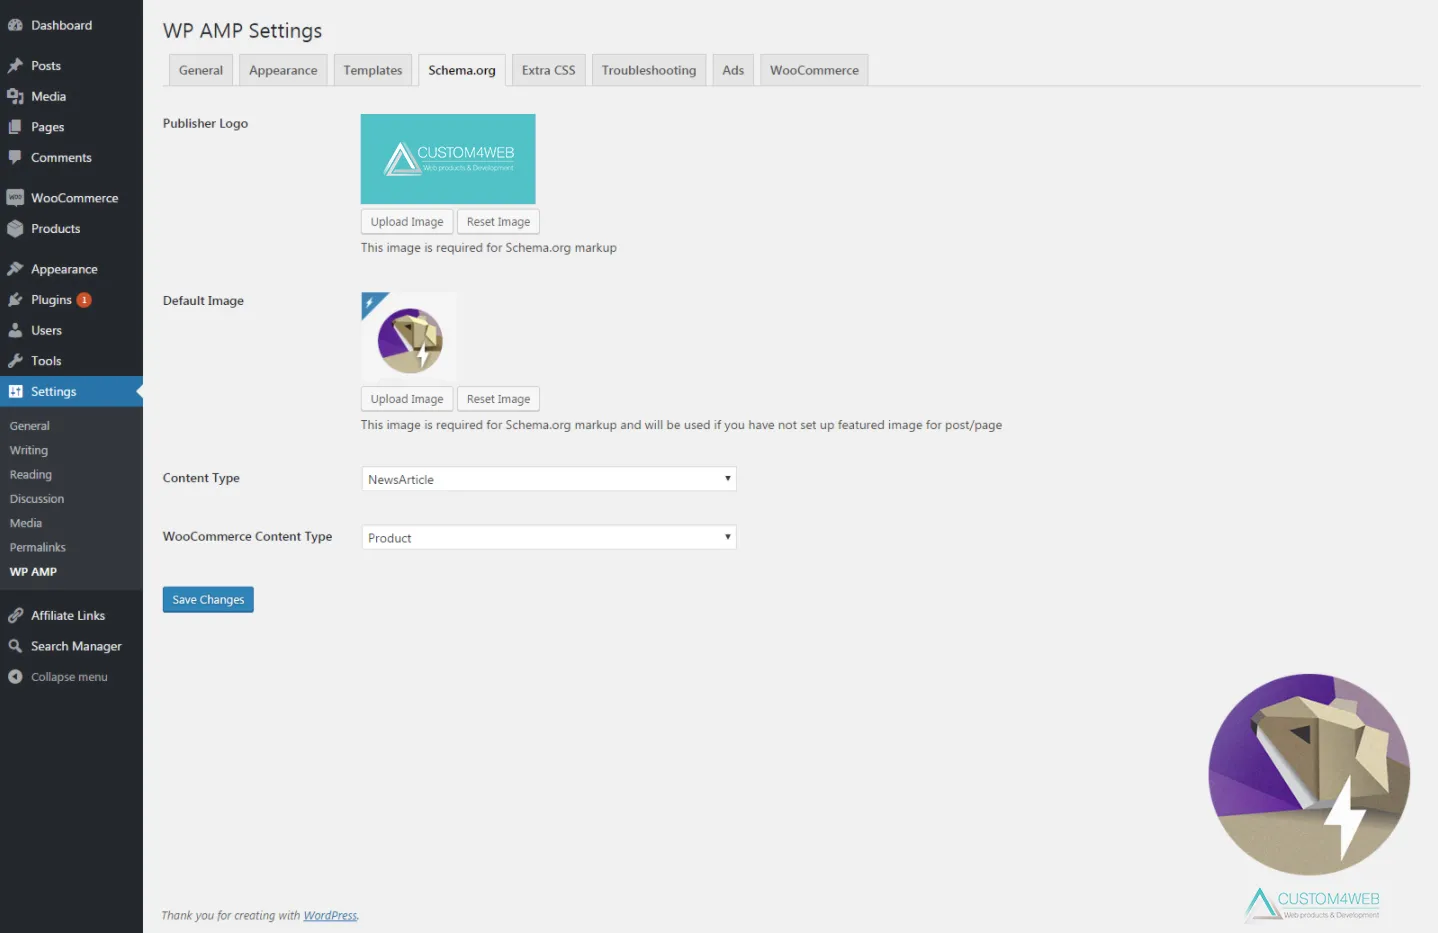This screenshot has width=1438, height=933.
Task: Open the Pages icon in sidebar
Action: coord(17,127)
